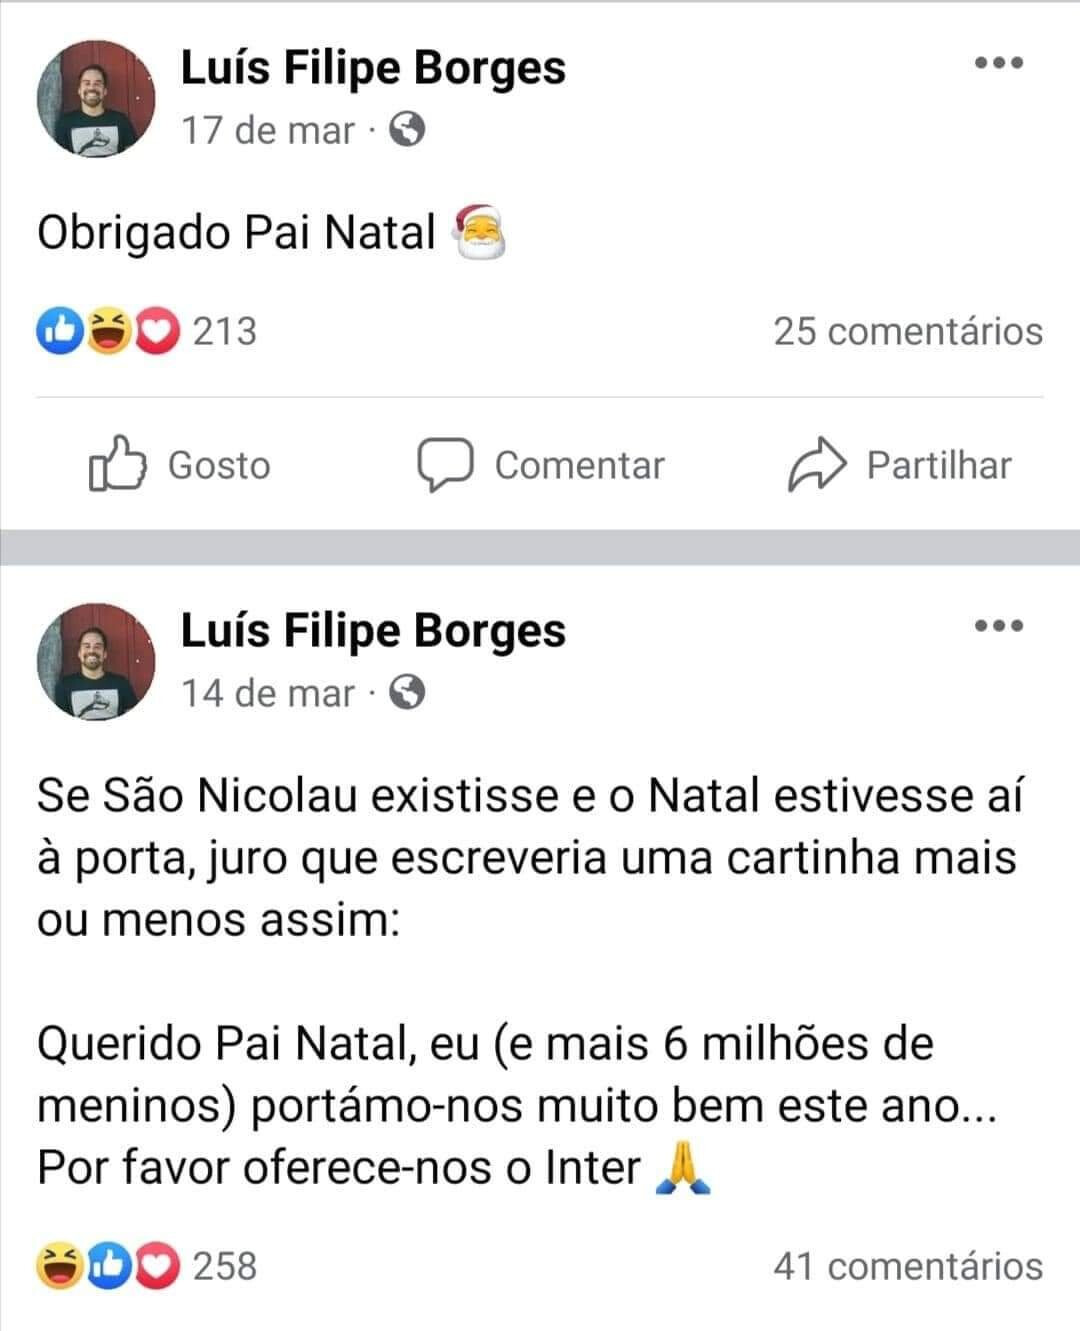
Task: Click globe privacy icon on 17 de mar post
Action: (407, 129)
